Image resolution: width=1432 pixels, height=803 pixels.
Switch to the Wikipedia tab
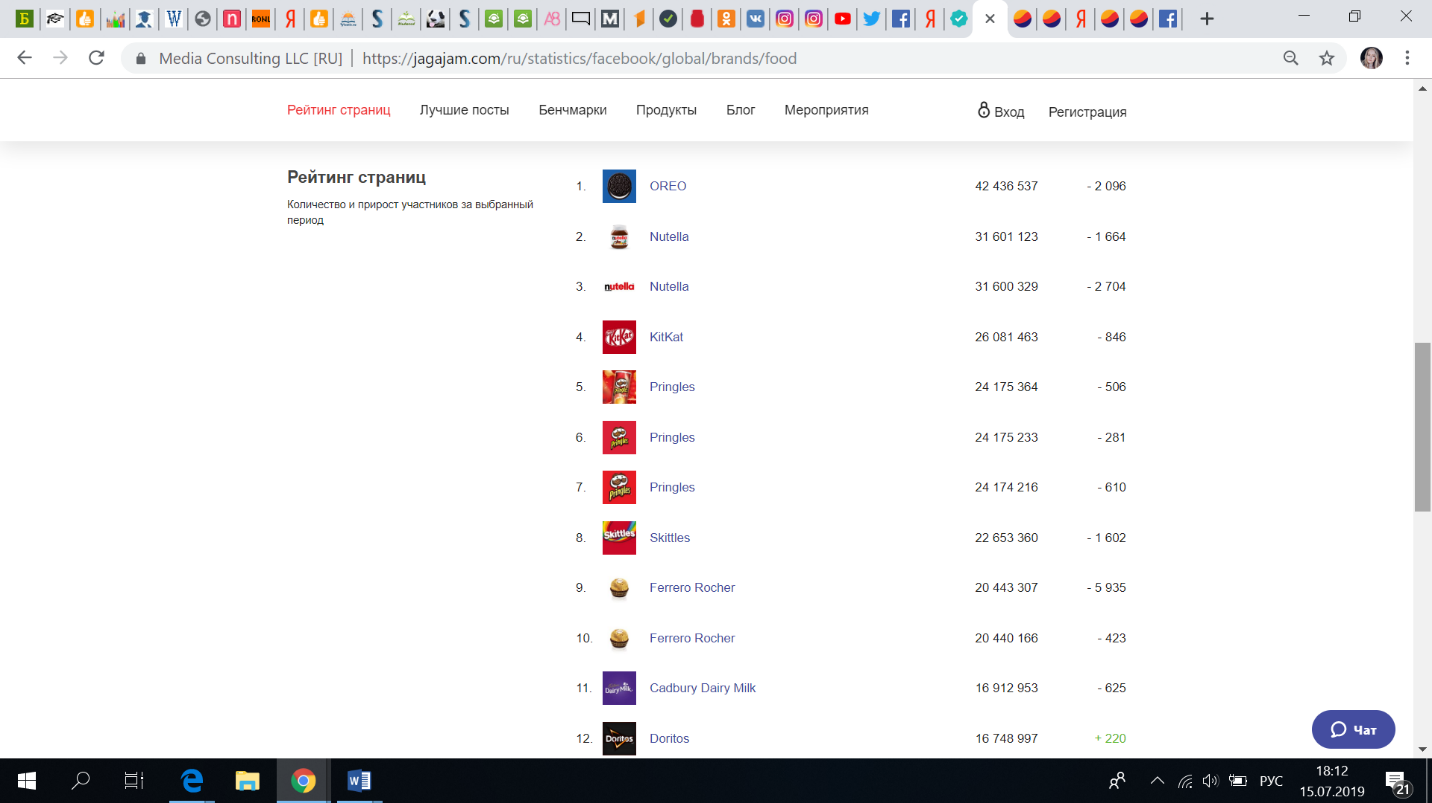(174, 19)
